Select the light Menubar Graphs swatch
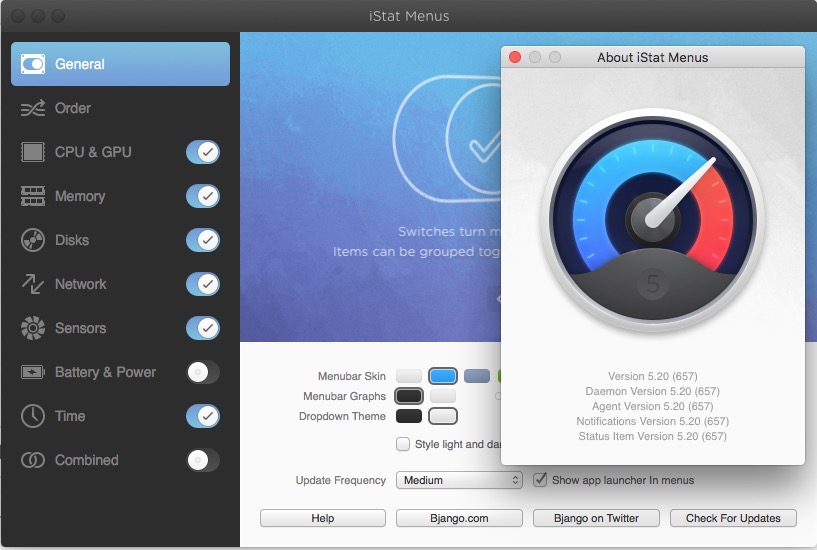This screenshot has height=550, width=817. click(x=443, y=396)
